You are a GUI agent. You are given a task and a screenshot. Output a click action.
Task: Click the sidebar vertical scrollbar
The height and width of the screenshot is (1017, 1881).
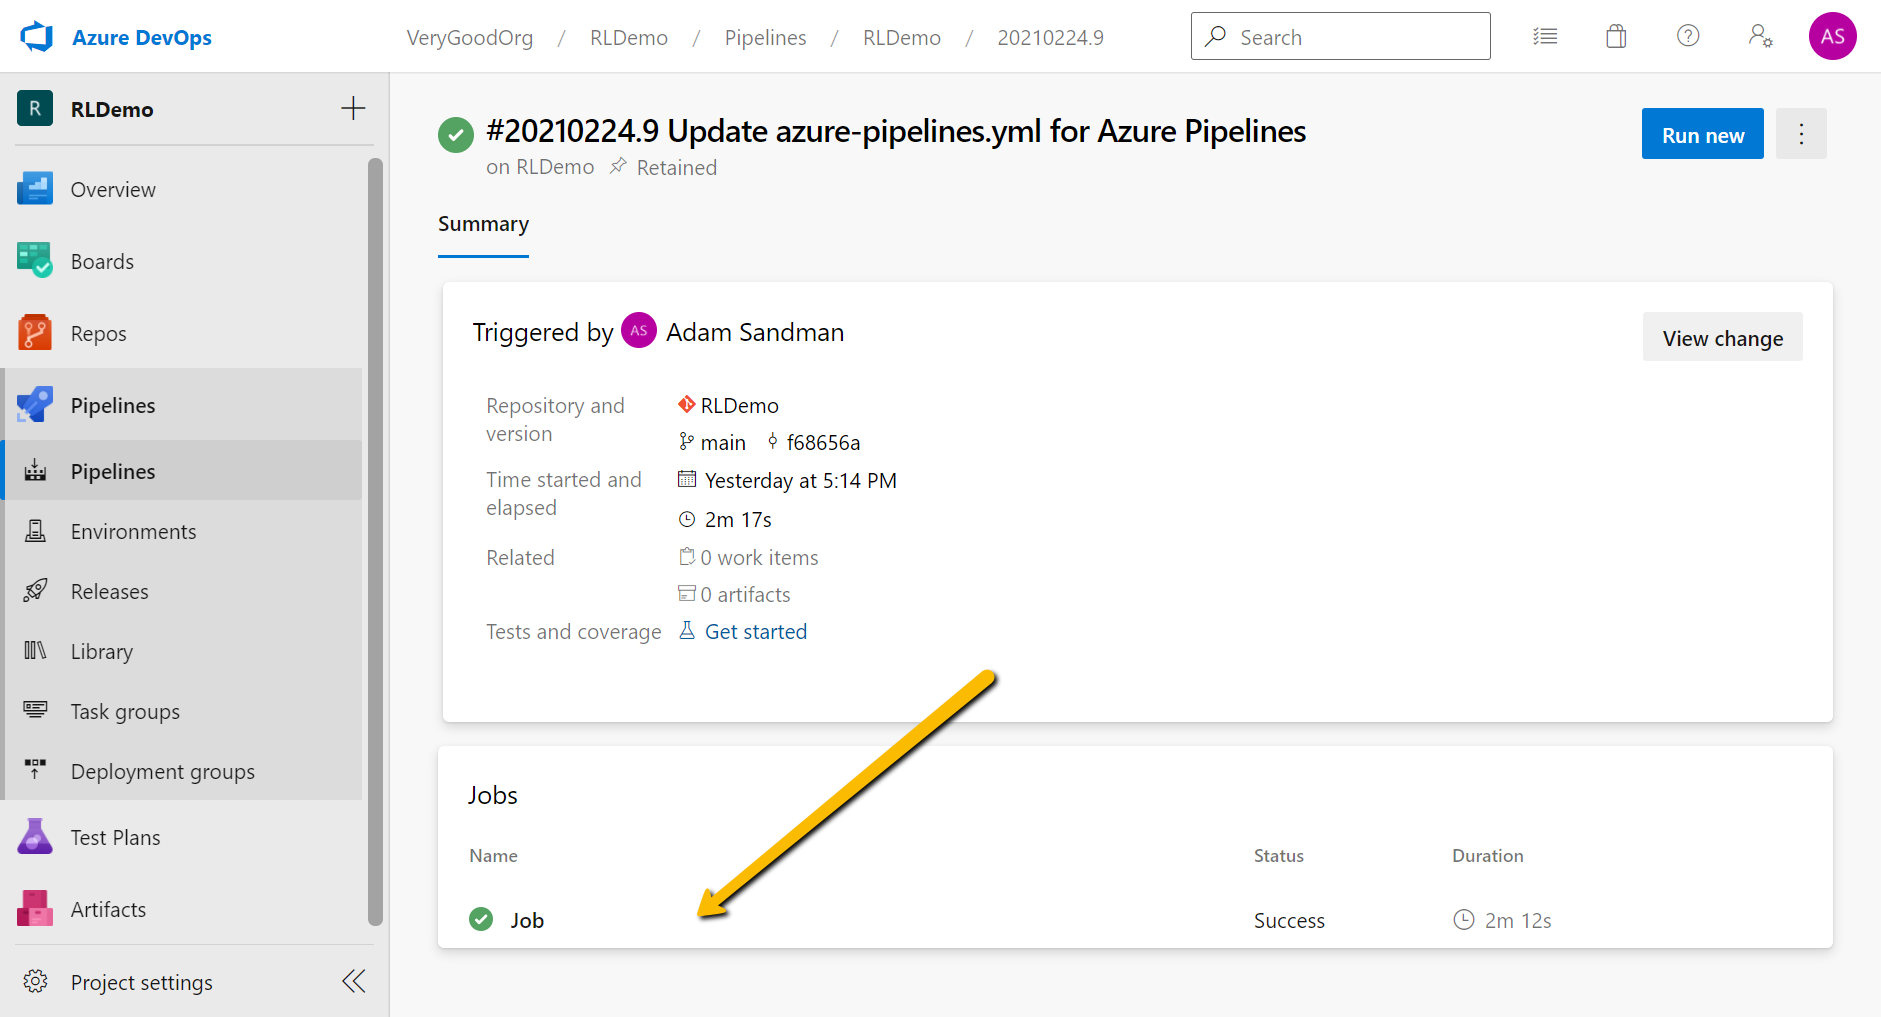point(375,540)
